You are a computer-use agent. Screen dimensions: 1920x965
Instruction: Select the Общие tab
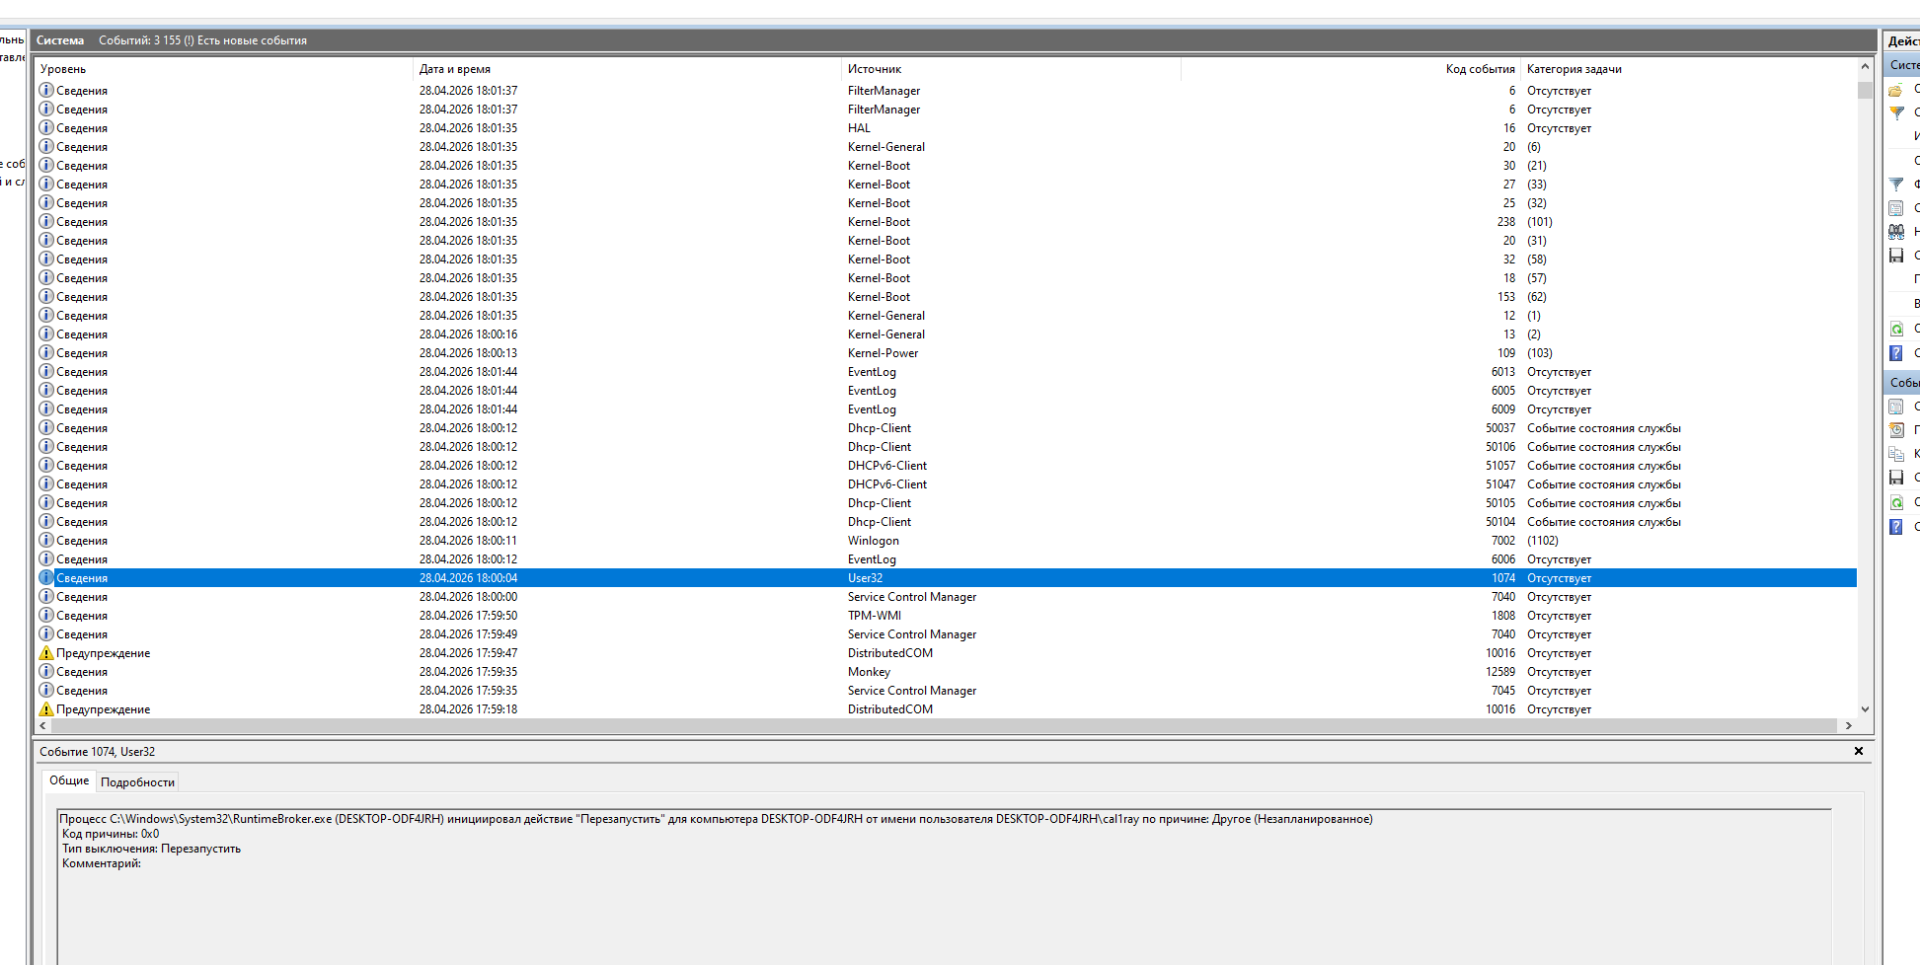tap(69, 781)
